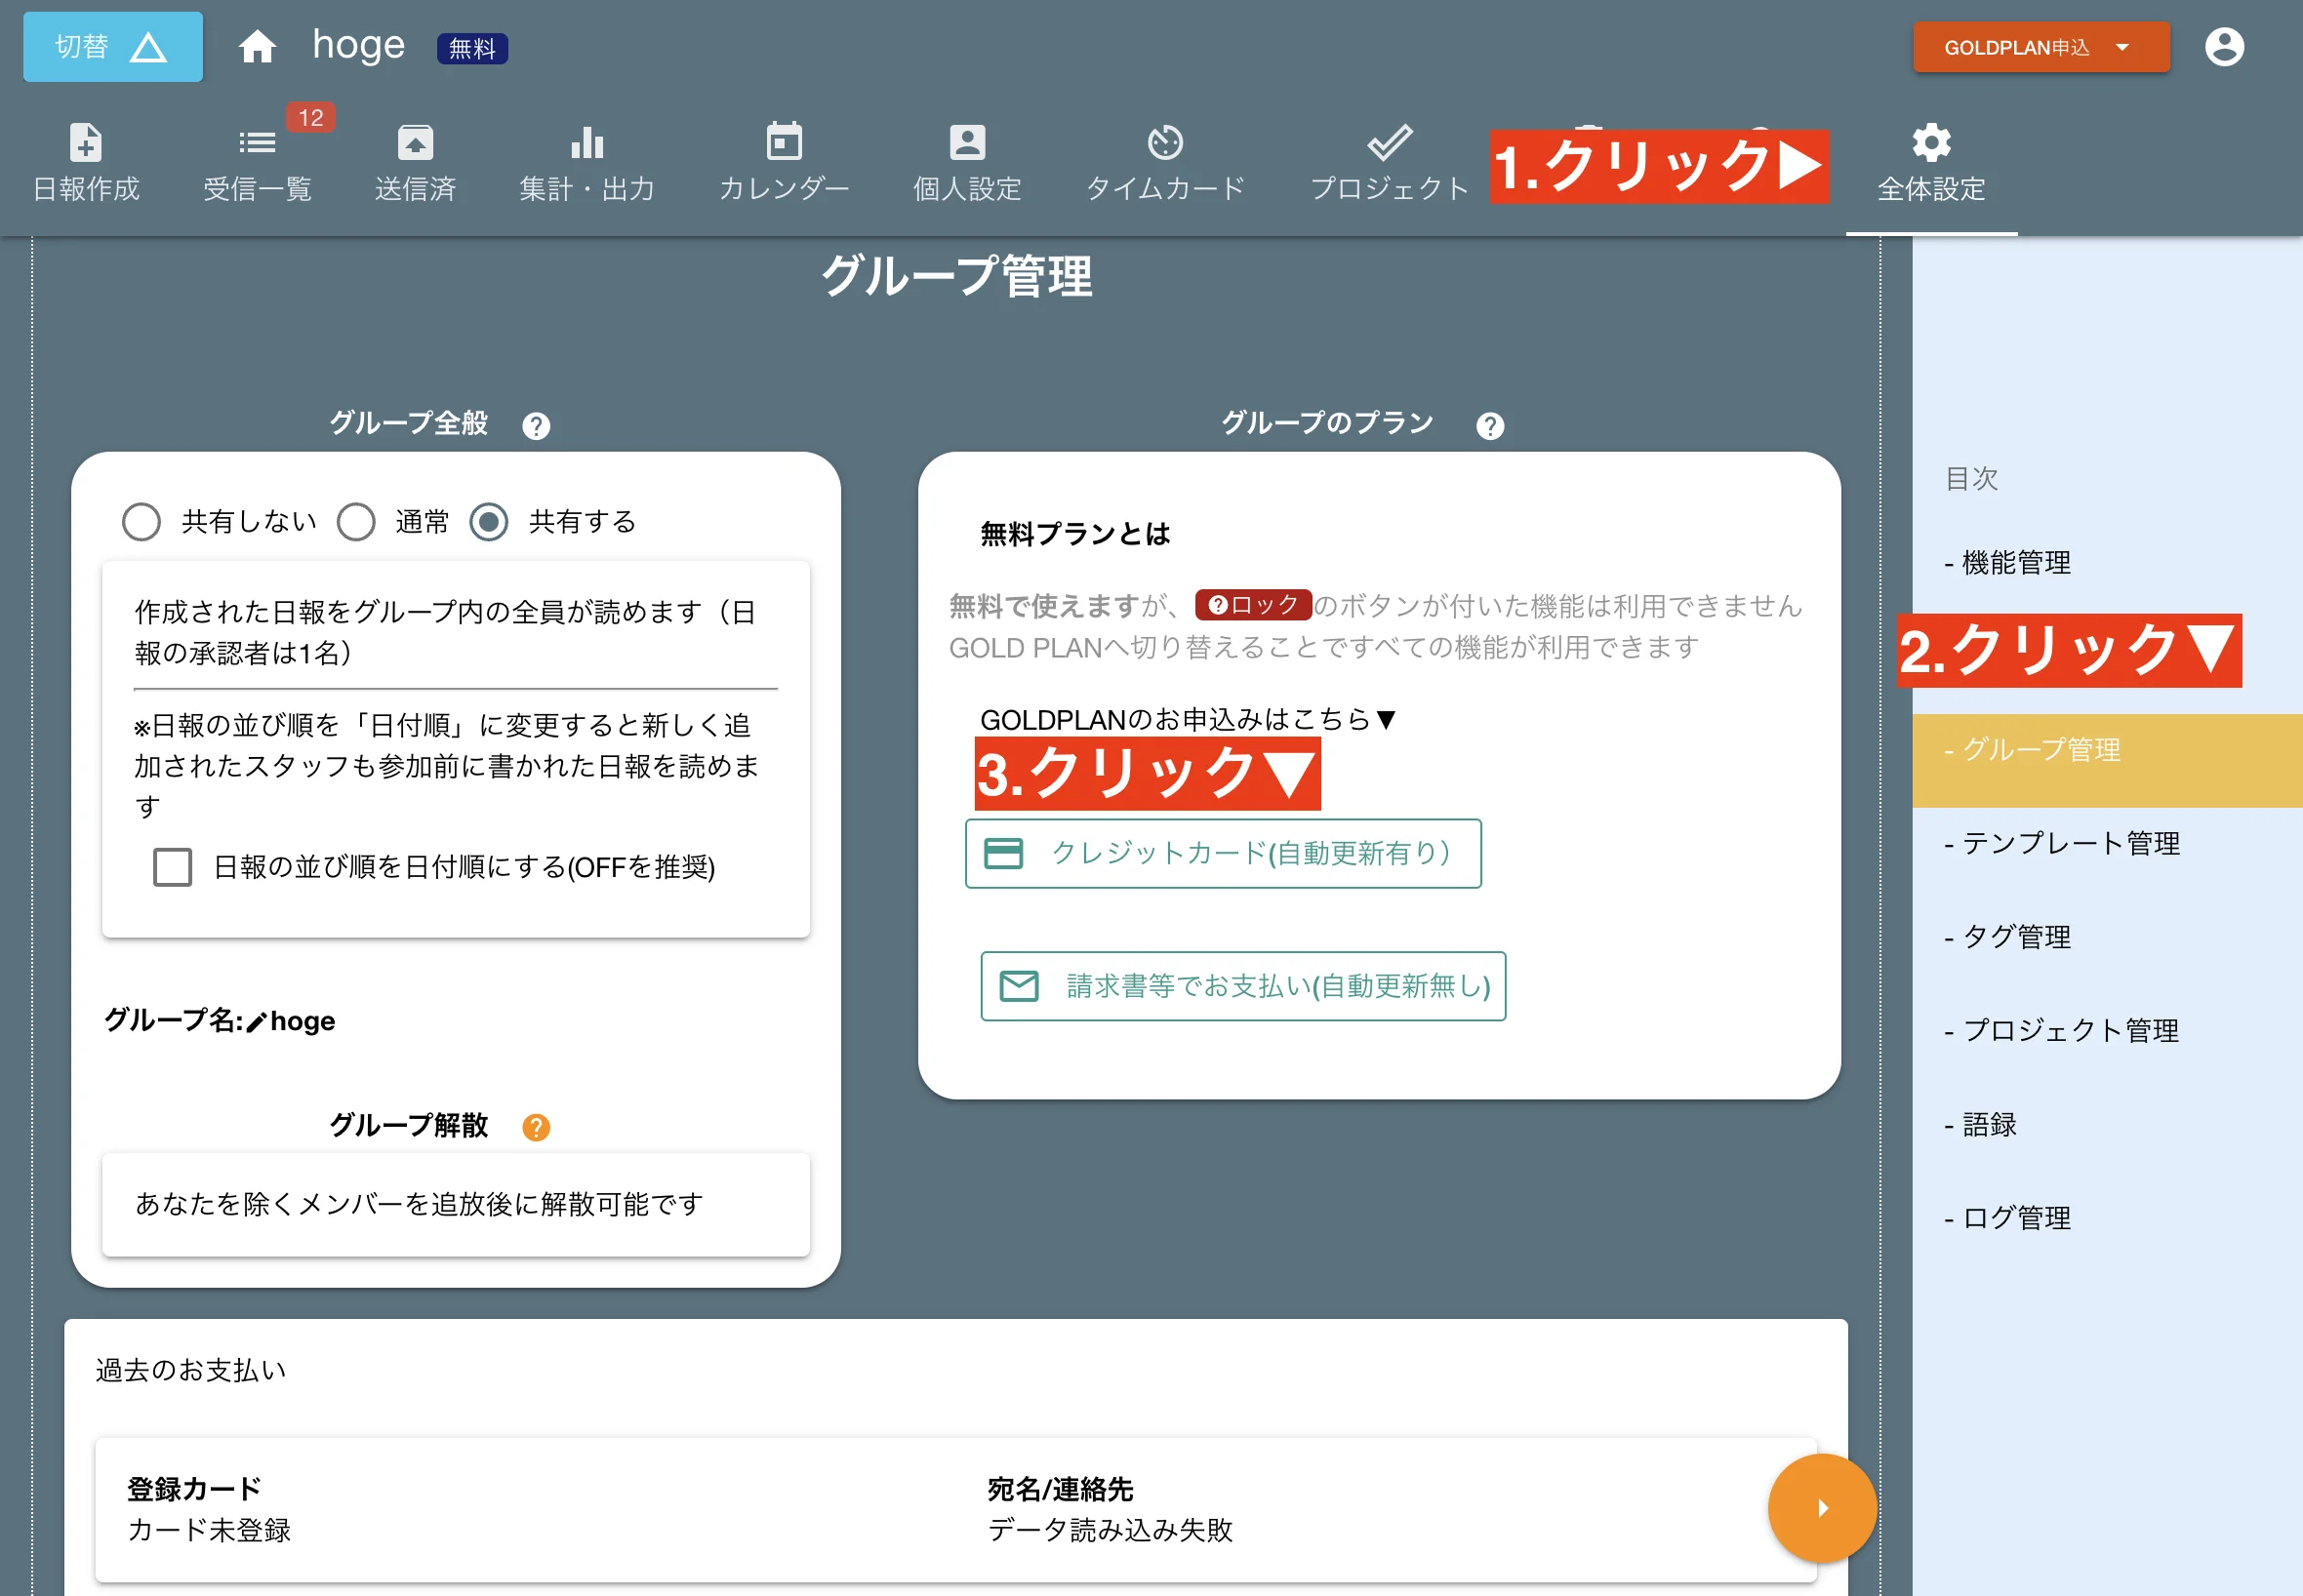The image size is (2303, 1596).
Task: Click the pencil icon to edit グループ名
Action: (257, 1021)
